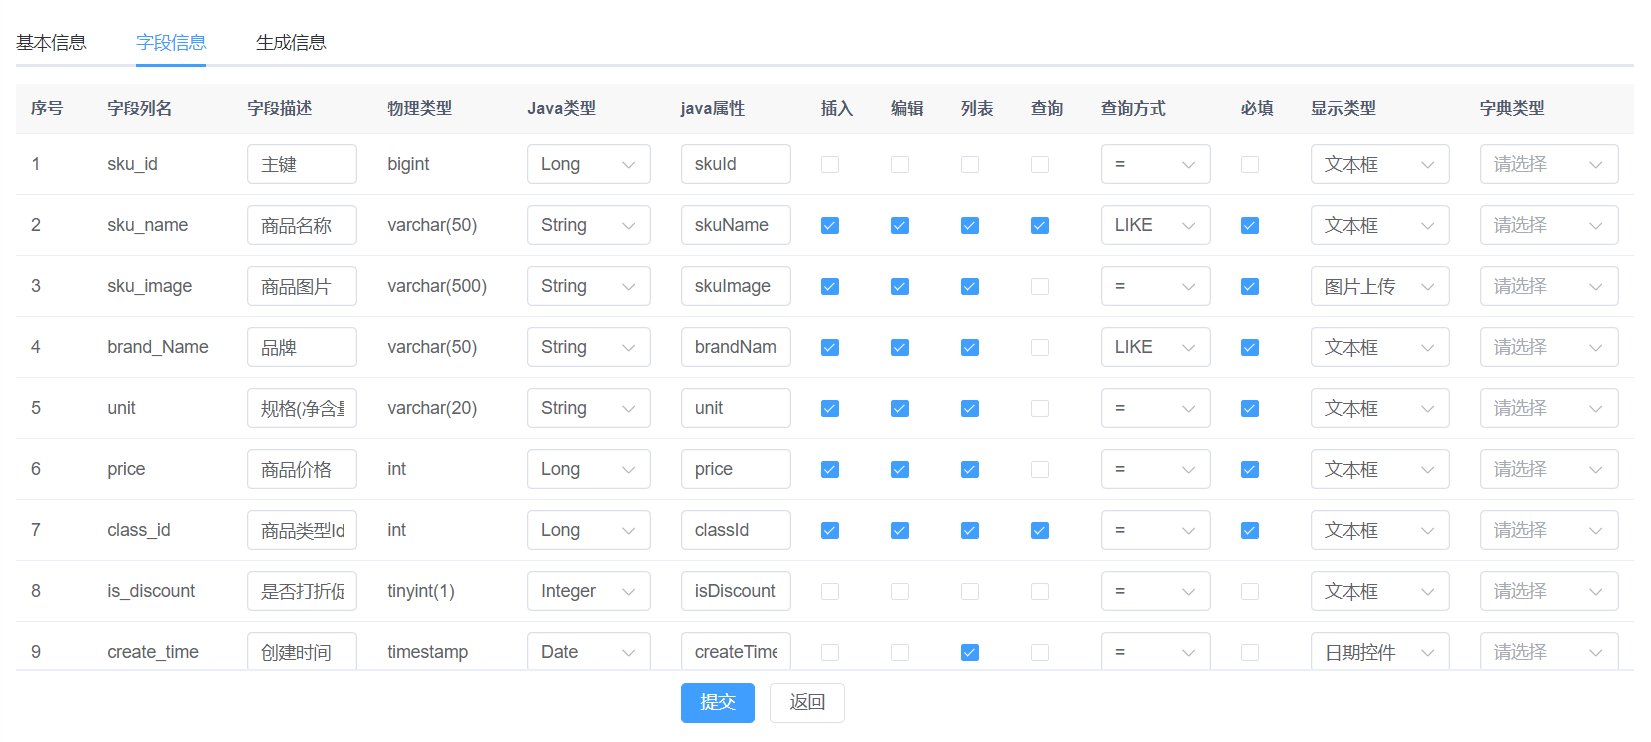Toggle 列表 checkbox for create_time row
Viewport: 1651px width, 742px height.
point(970,653)
